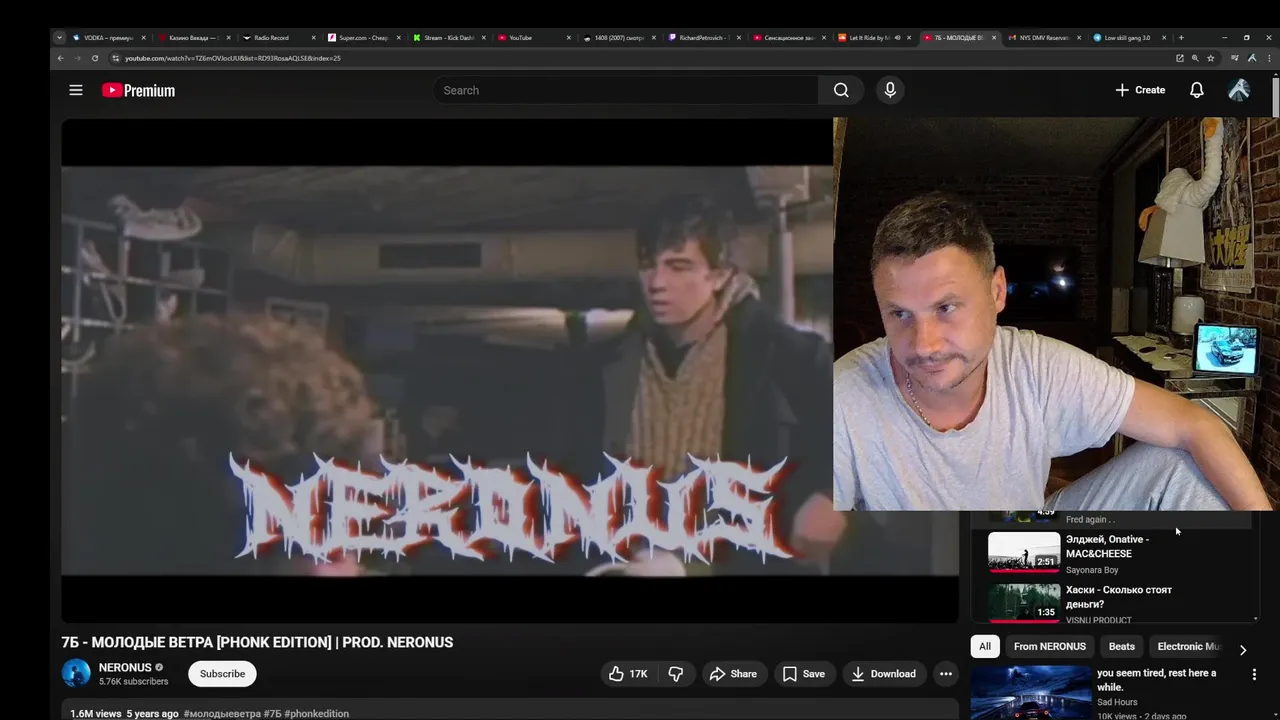Reload the page with the refresh icon
The height and width of the screenshot is (720, 1280).
[95, 58]
